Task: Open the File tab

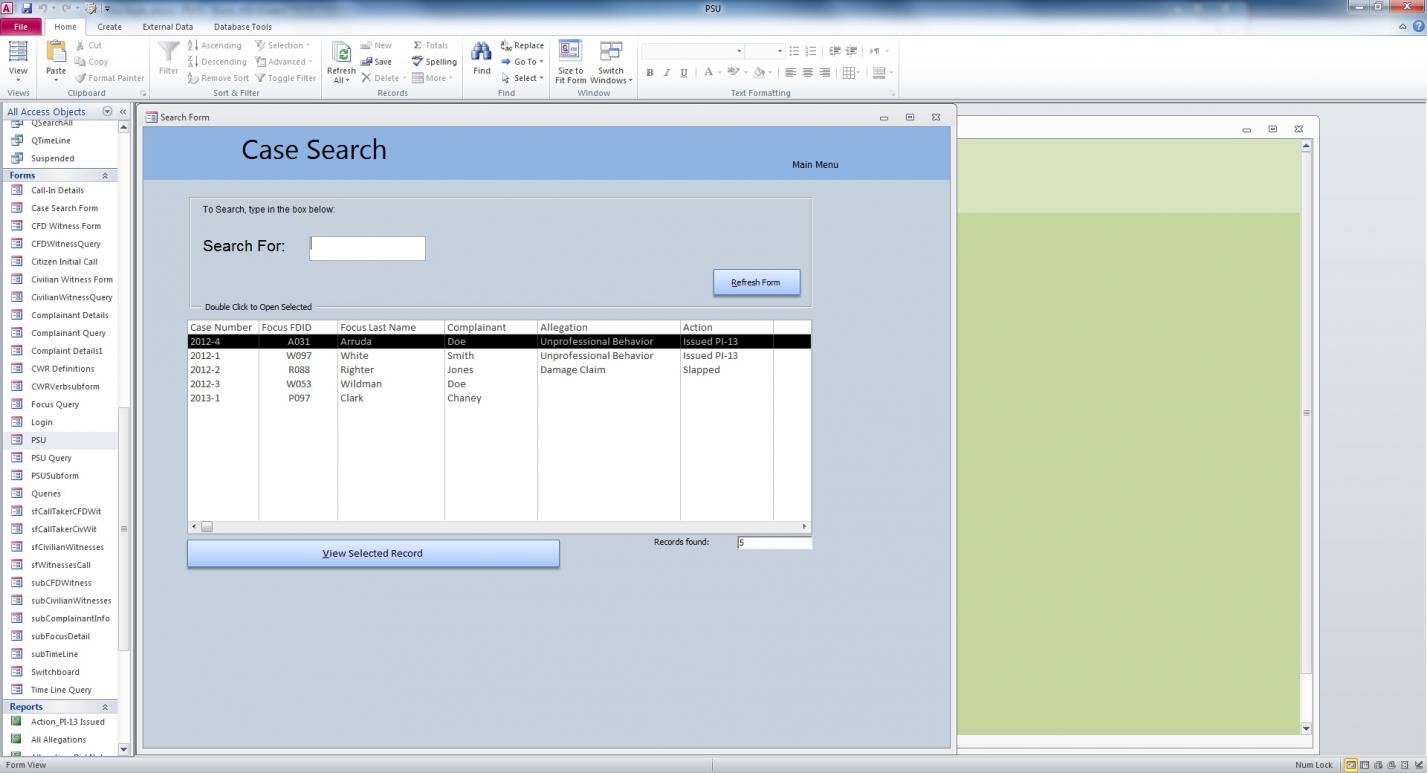Action: point(21,27)
